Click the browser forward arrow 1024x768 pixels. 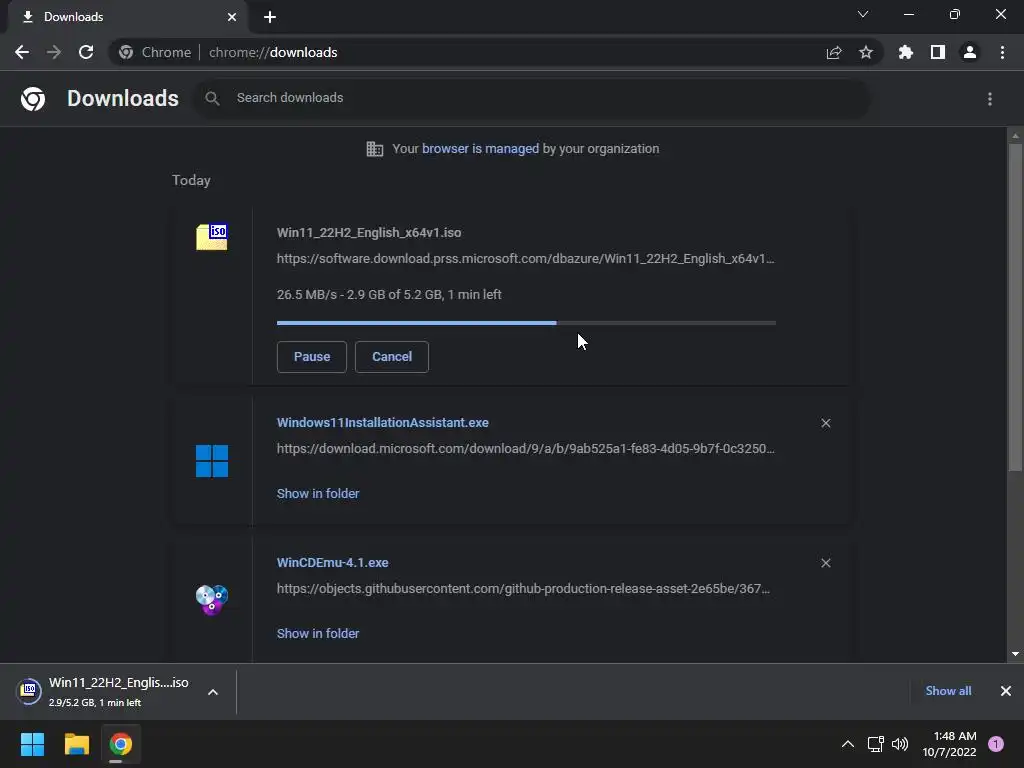pos(54,52)
